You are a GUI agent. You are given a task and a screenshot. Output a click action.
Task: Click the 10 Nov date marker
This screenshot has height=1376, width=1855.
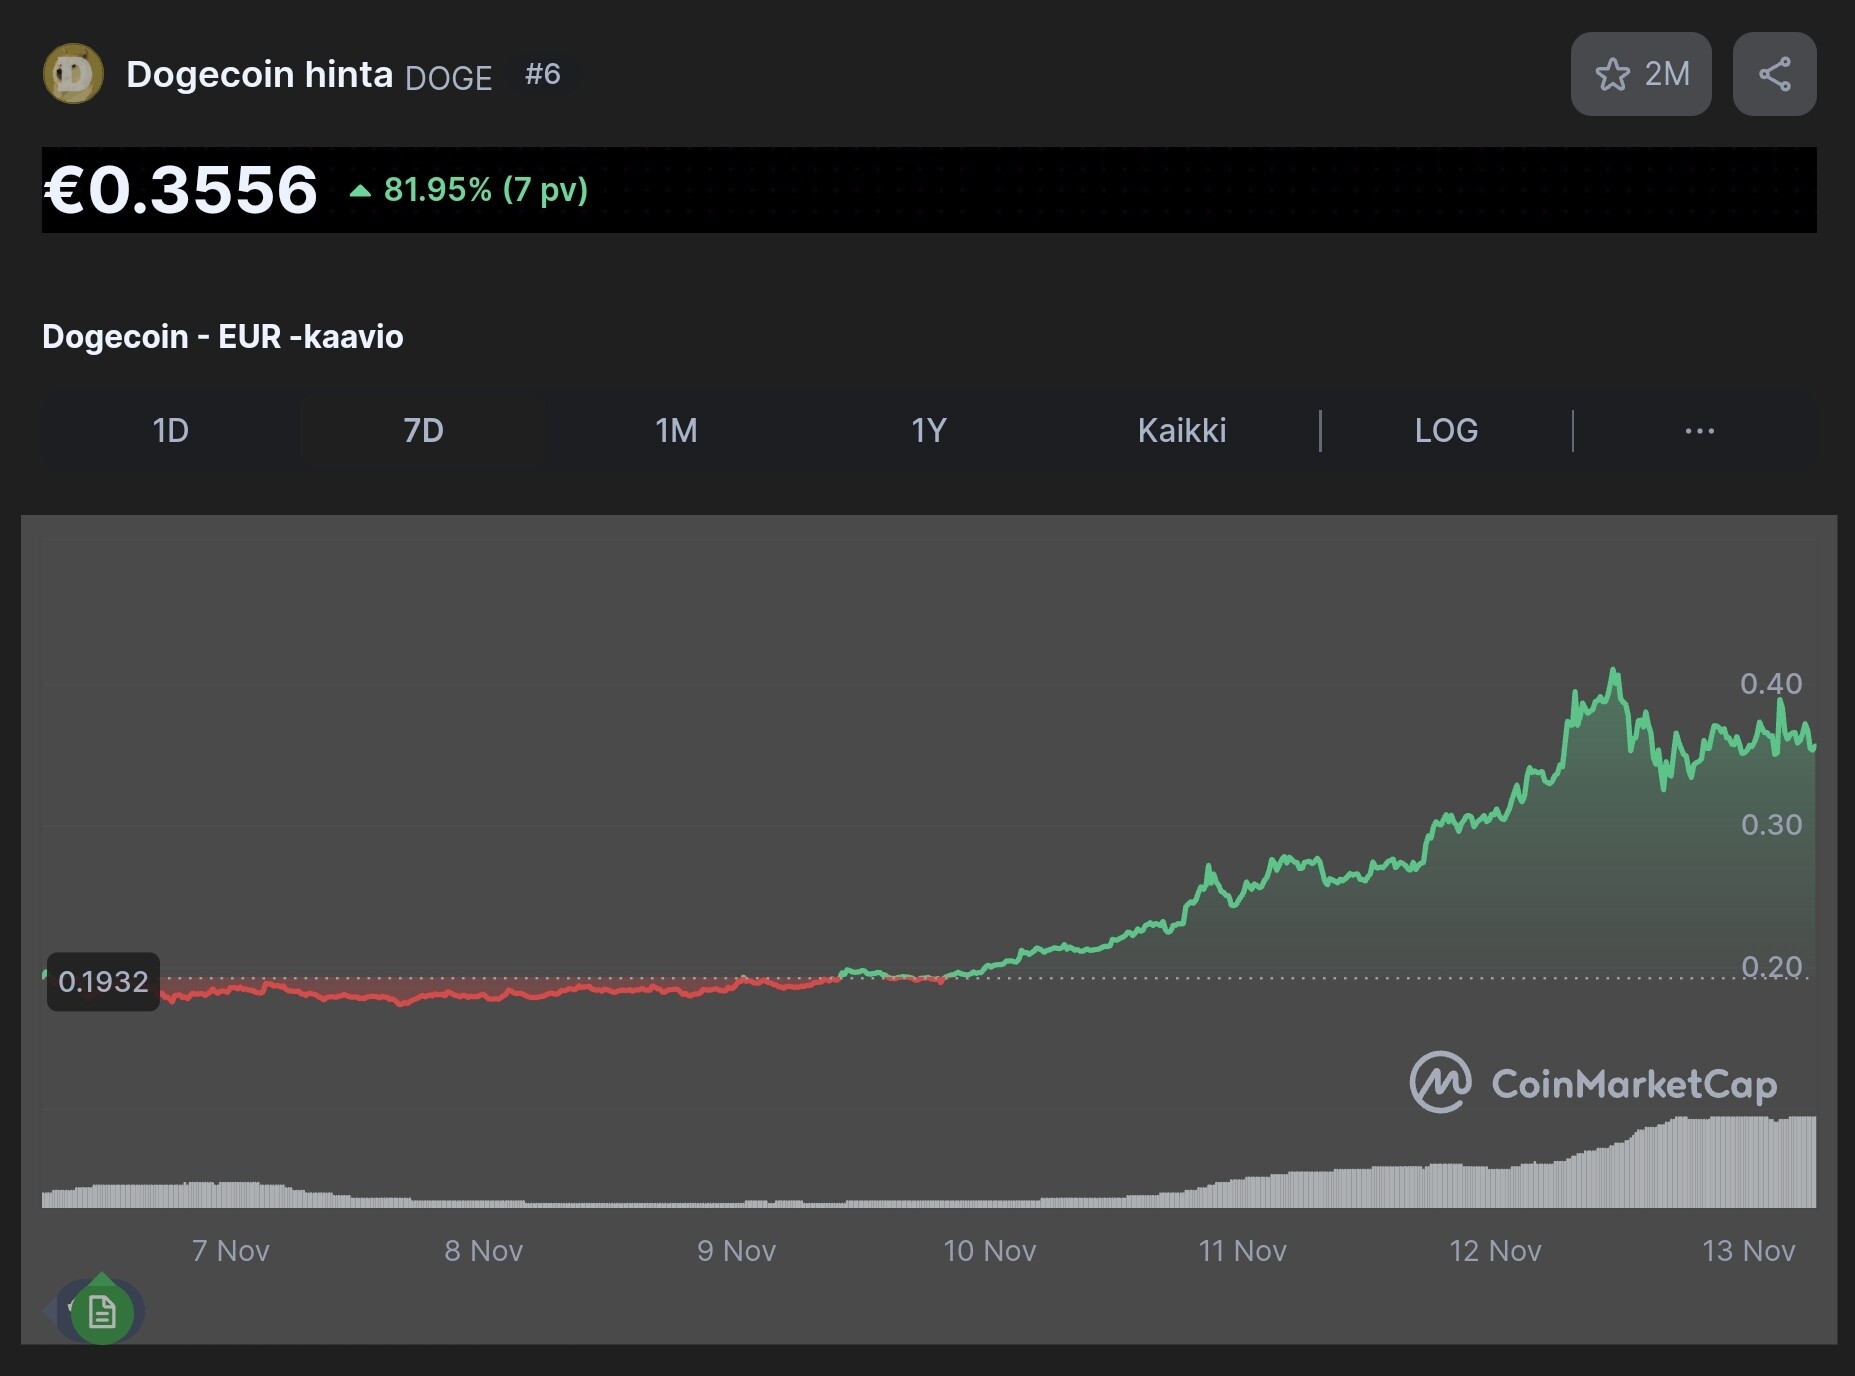[989, 1251]
